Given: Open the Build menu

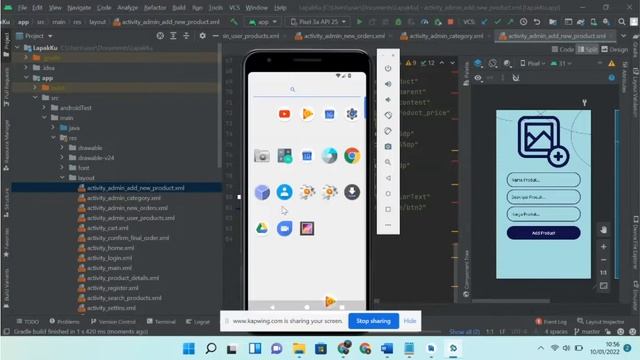Looking at the screenshot, I should click(x=179, y=7).
